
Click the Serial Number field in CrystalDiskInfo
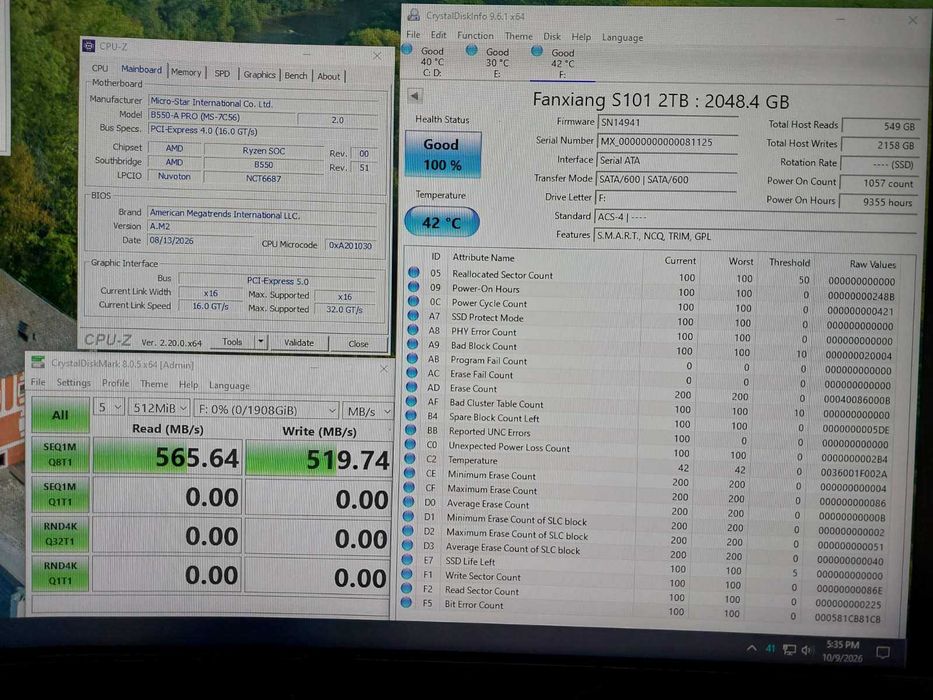(x=668, y=142)
